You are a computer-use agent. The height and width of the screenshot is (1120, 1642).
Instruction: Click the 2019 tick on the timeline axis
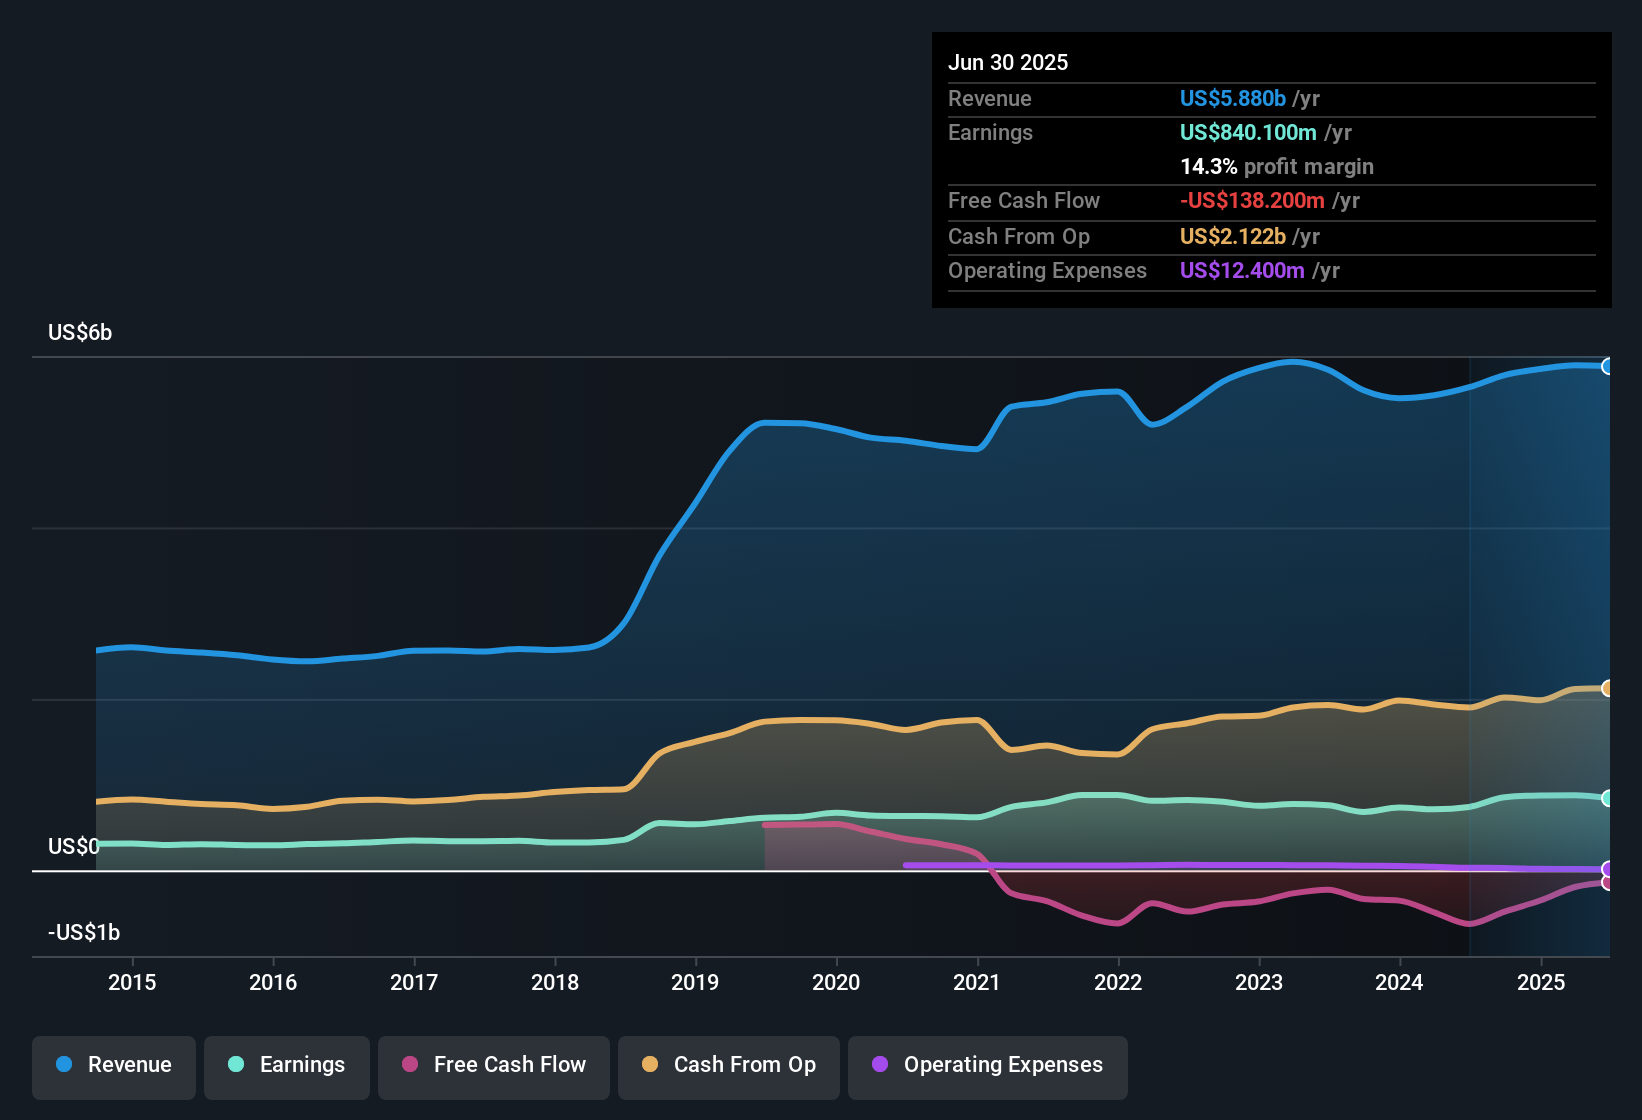(695, 982)
